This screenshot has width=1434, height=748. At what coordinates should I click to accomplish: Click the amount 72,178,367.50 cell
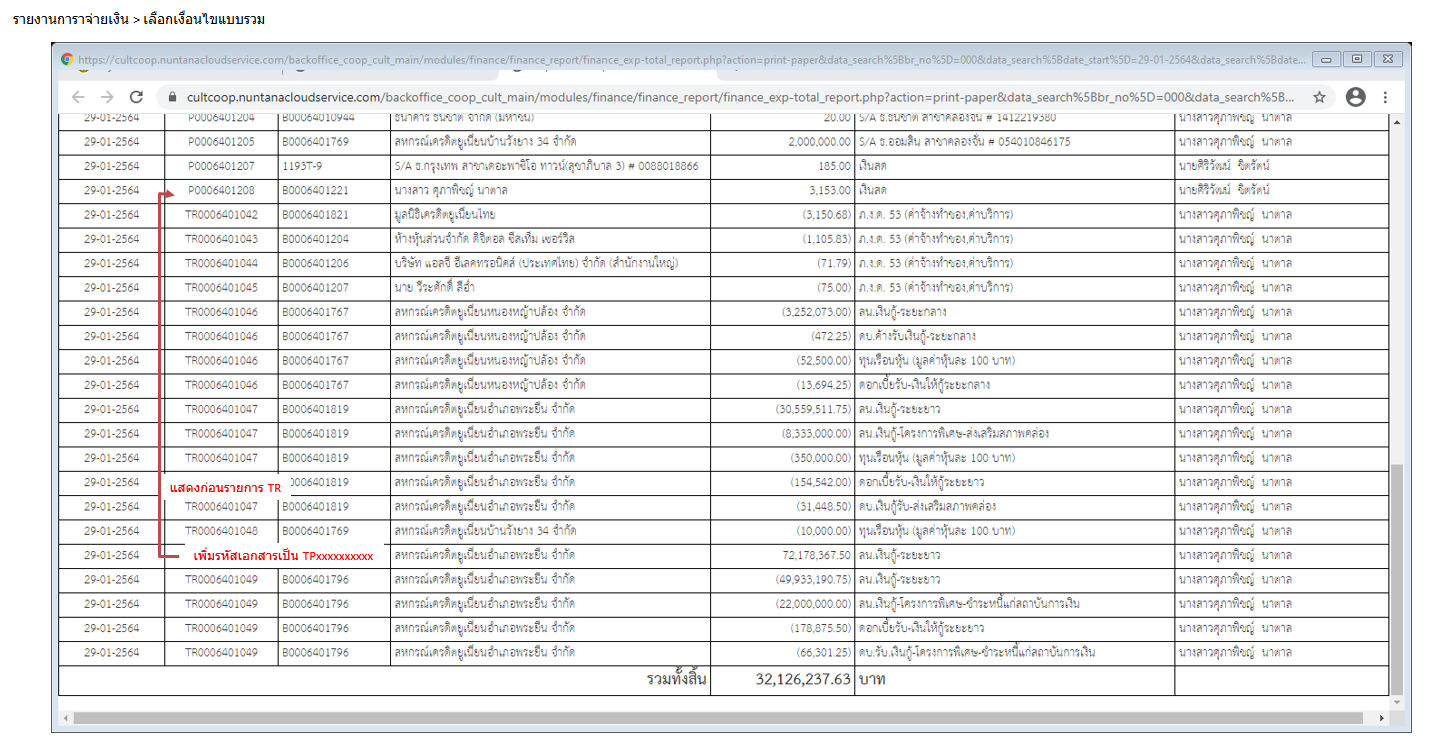805,555
